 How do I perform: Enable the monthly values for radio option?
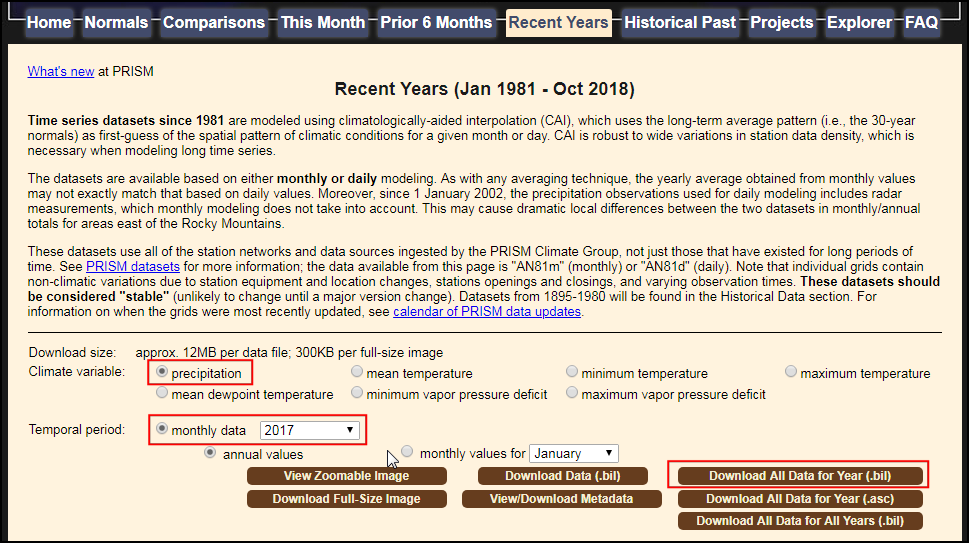tap(407, 451)
